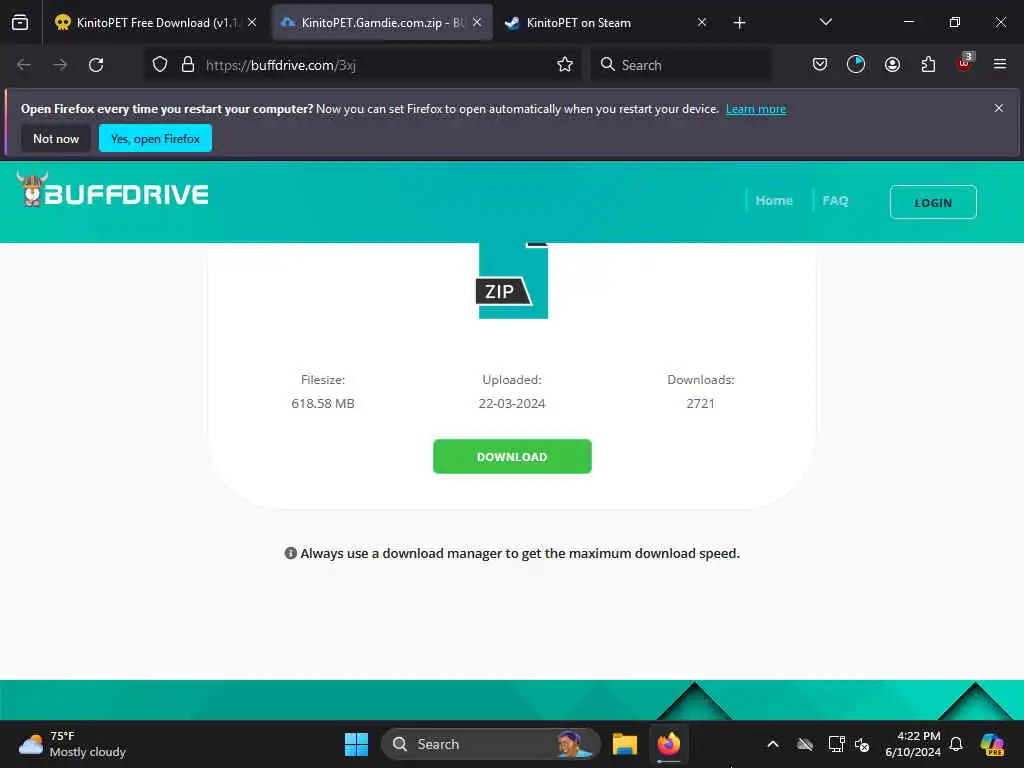Click the buffdrive.com URL address field
The image size is (1024, 768).
[x=362, y=65]
